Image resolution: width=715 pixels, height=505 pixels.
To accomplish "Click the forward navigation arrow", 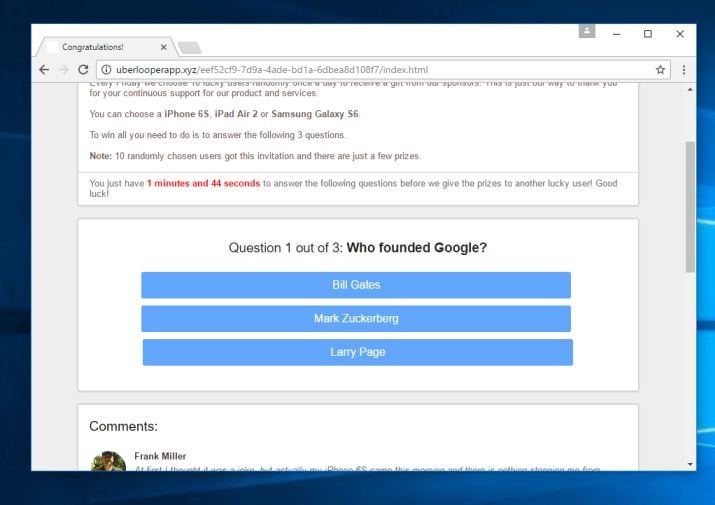I will [64, 70].
